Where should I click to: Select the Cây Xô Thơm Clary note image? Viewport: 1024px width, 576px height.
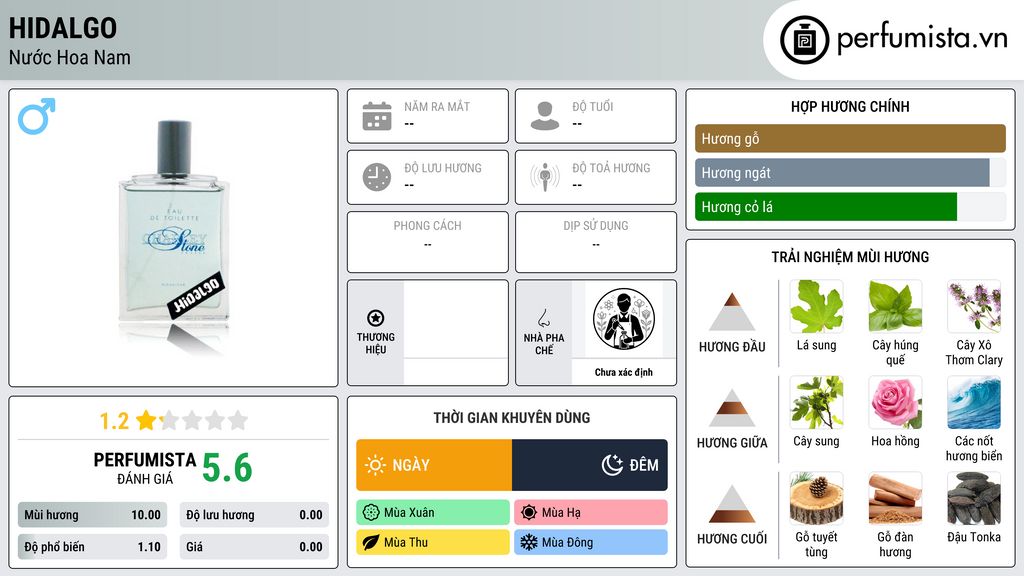point(974,307)
